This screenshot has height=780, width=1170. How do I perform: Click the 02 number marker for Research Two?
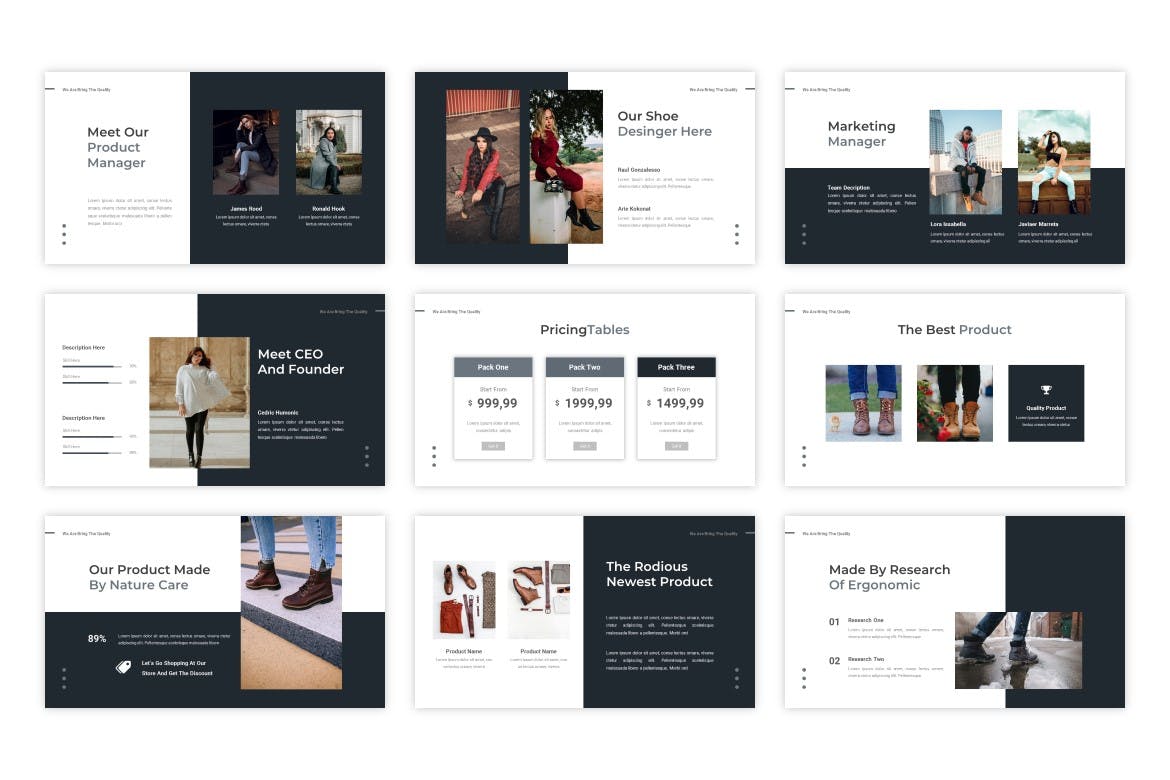point(834,661)
